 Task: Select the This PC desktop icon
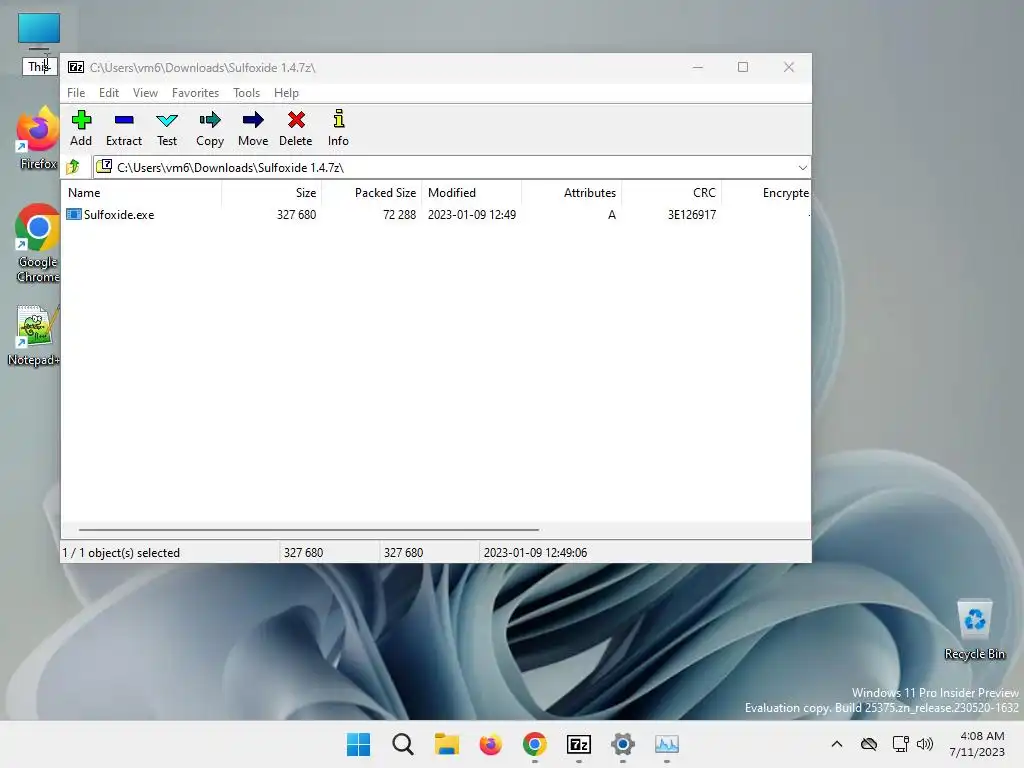tap(39, 31)
